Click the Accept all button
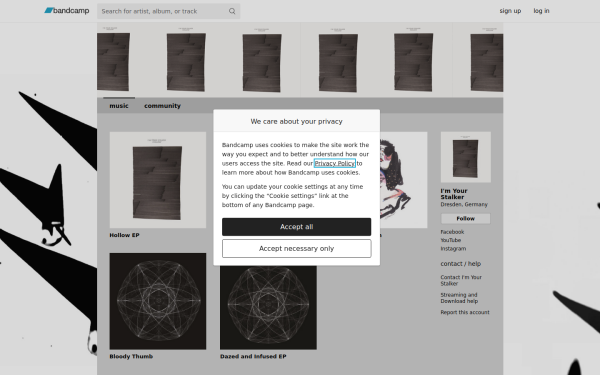Viewport: 600px width, 375px height. tap(297, 227)
